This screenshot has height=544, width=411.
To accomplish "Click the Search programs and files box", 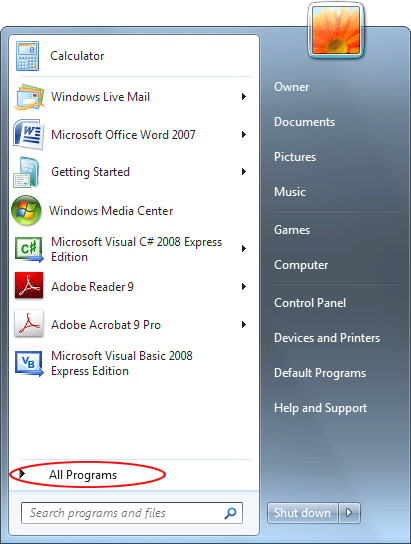I will coord(132,513).
